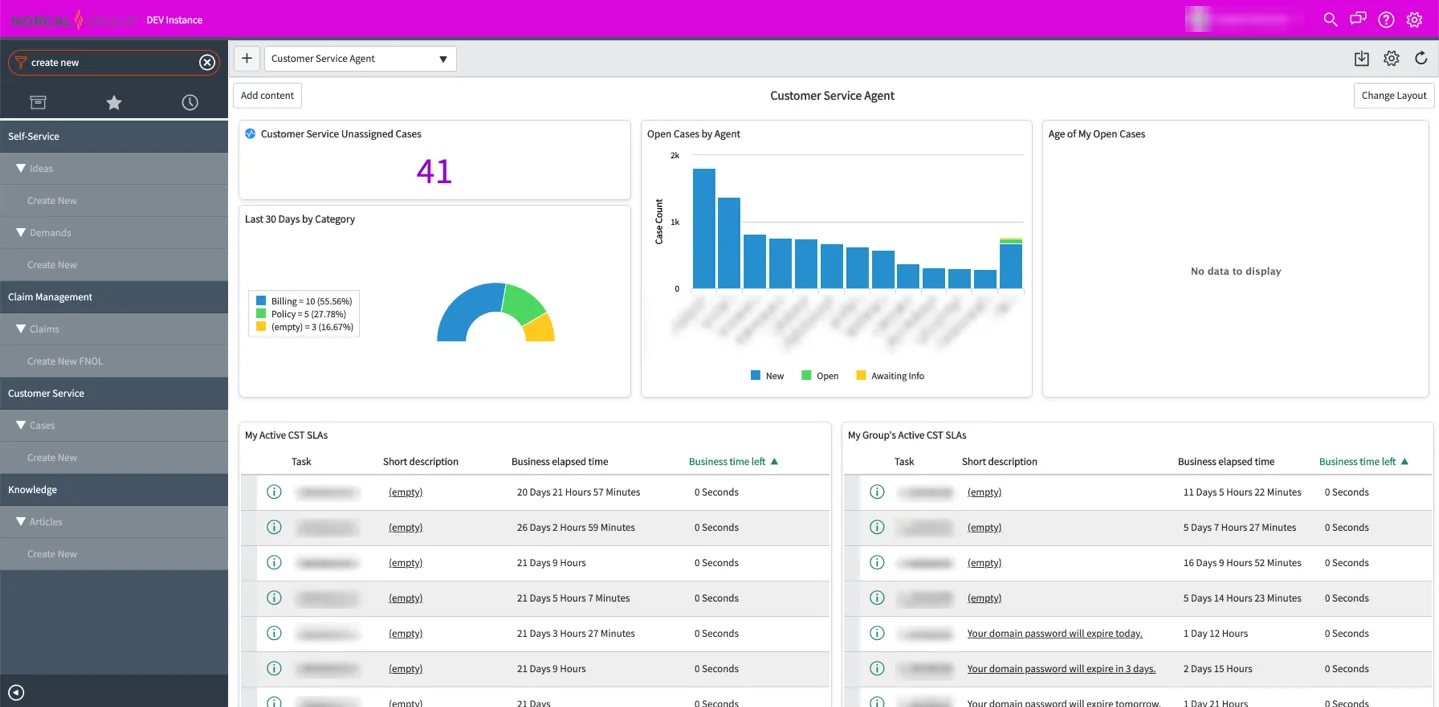Open (empty) link in 20 Days 21 Hours row

405,492
